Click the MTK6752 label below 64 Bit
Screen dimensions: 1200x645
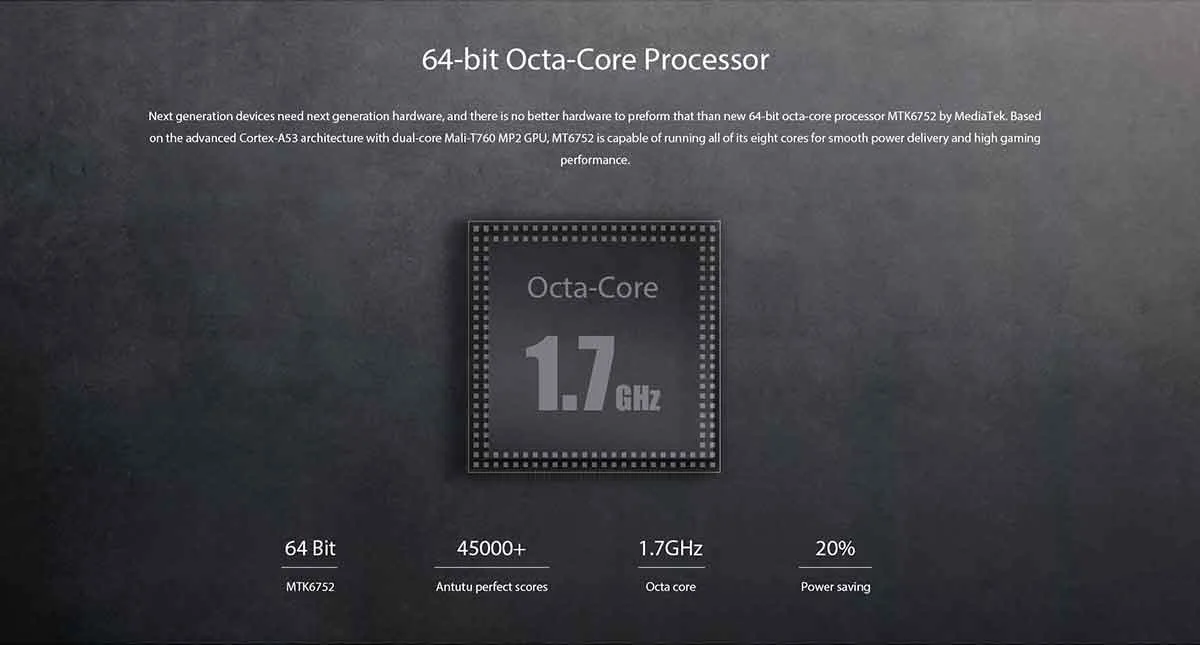click(310, 587)
